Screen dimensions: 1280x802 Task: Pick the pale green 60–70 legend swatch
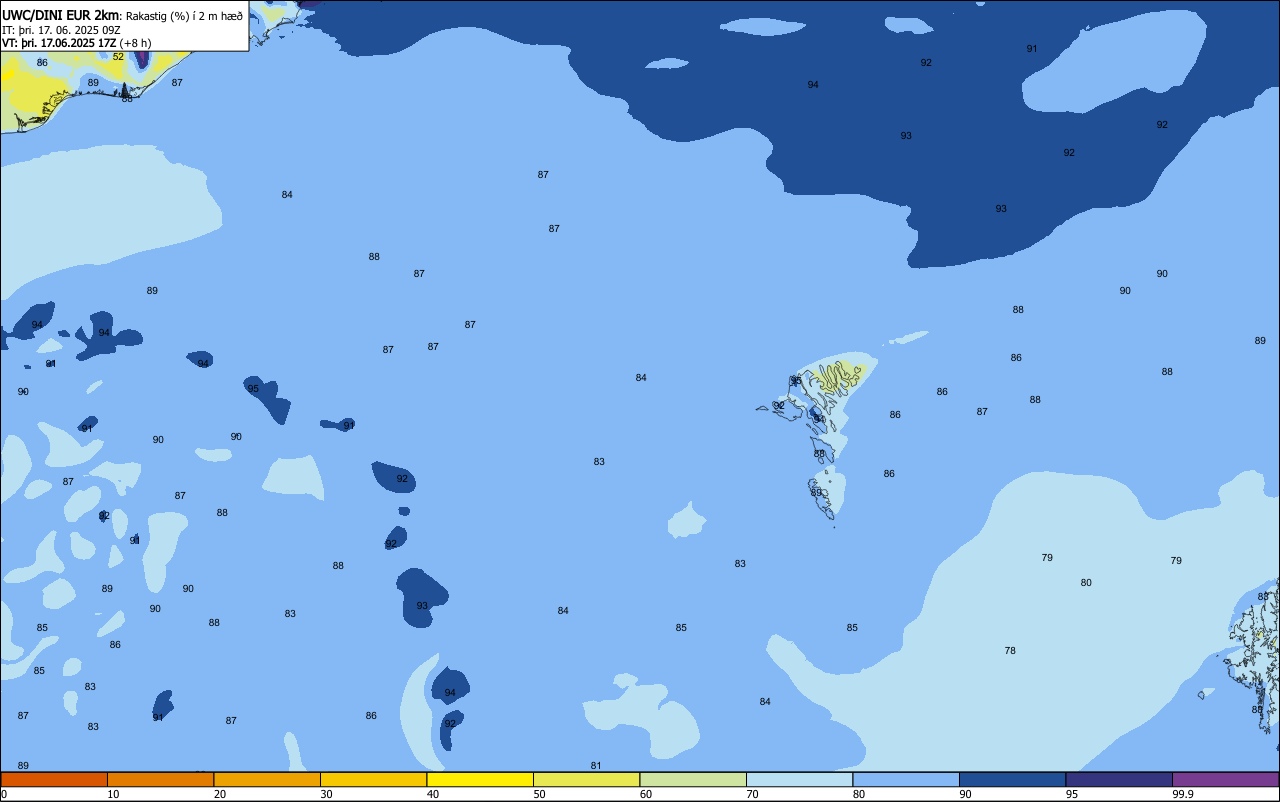(693, 779)
